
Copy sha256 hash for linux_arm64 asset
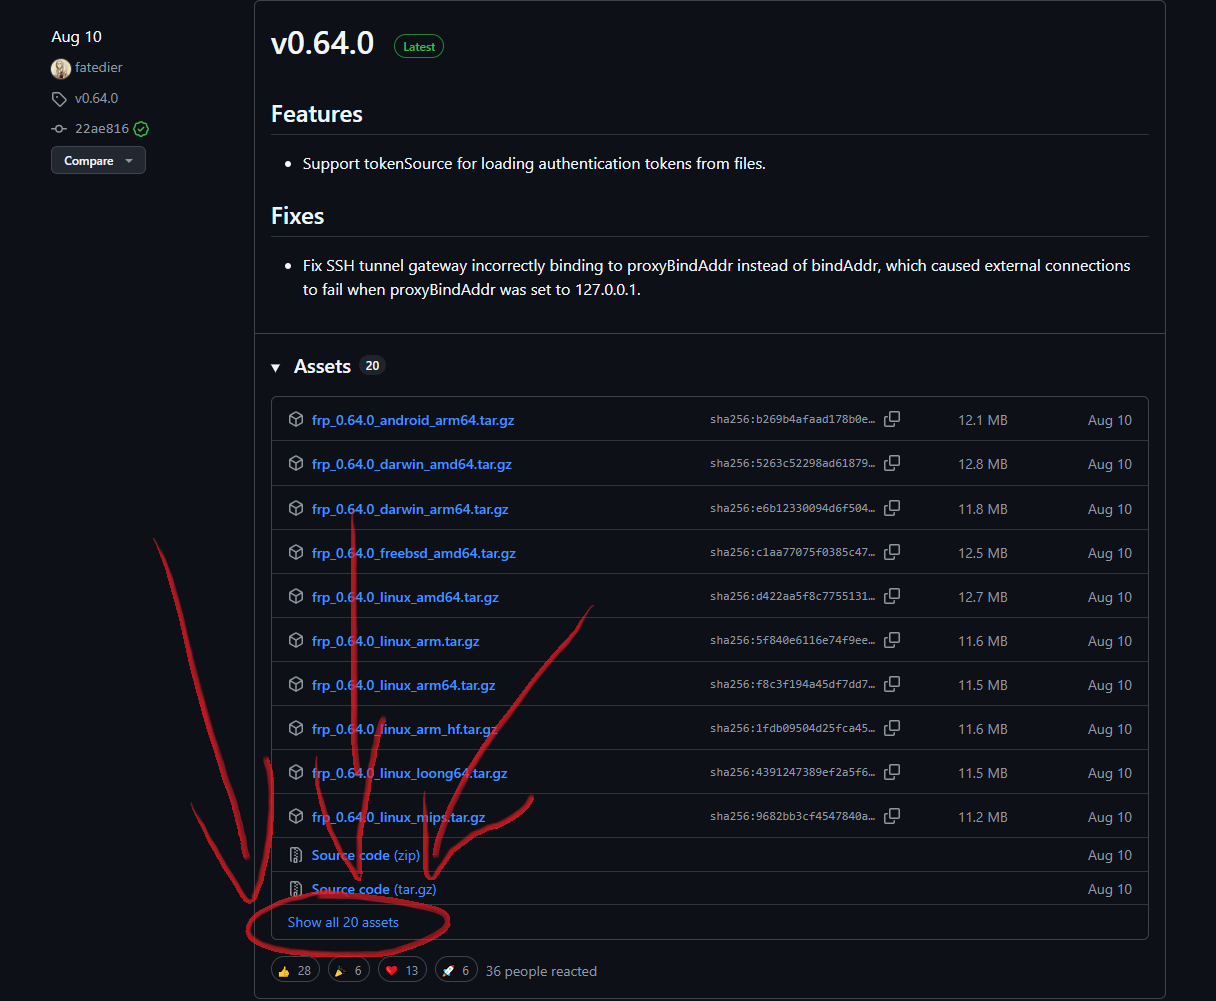pos(892,684)
